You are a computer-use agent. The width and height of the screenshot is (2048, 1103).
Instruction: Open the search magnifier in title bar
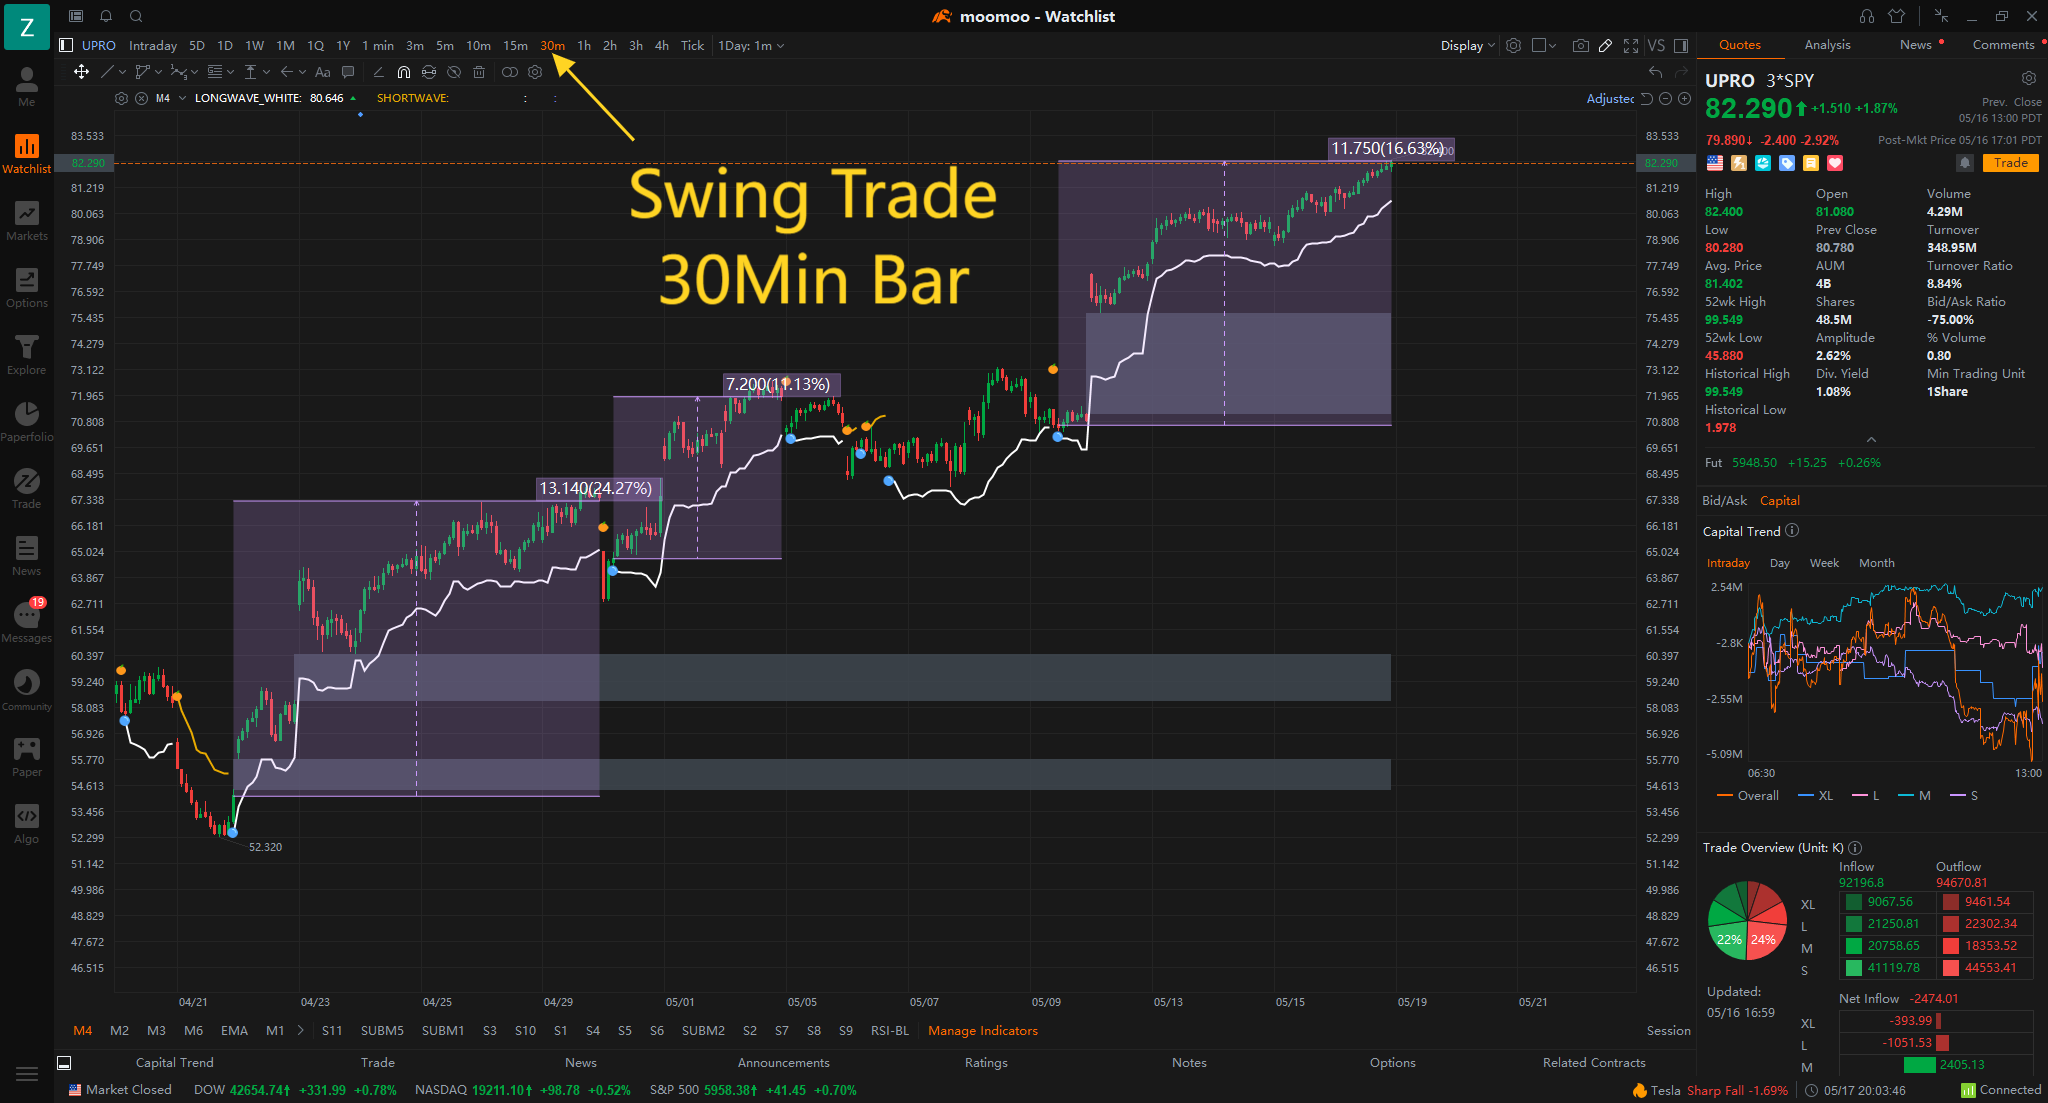coord(136,16)
